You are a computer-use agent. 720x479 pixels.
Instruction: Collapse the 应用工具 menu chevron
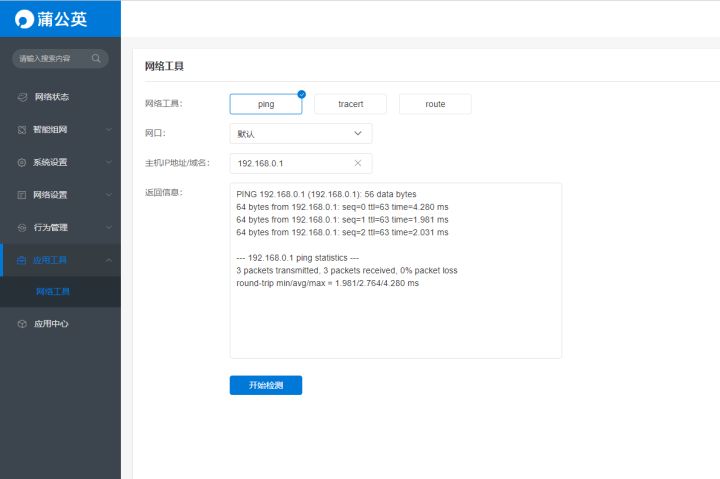click(x=108, y=260)
